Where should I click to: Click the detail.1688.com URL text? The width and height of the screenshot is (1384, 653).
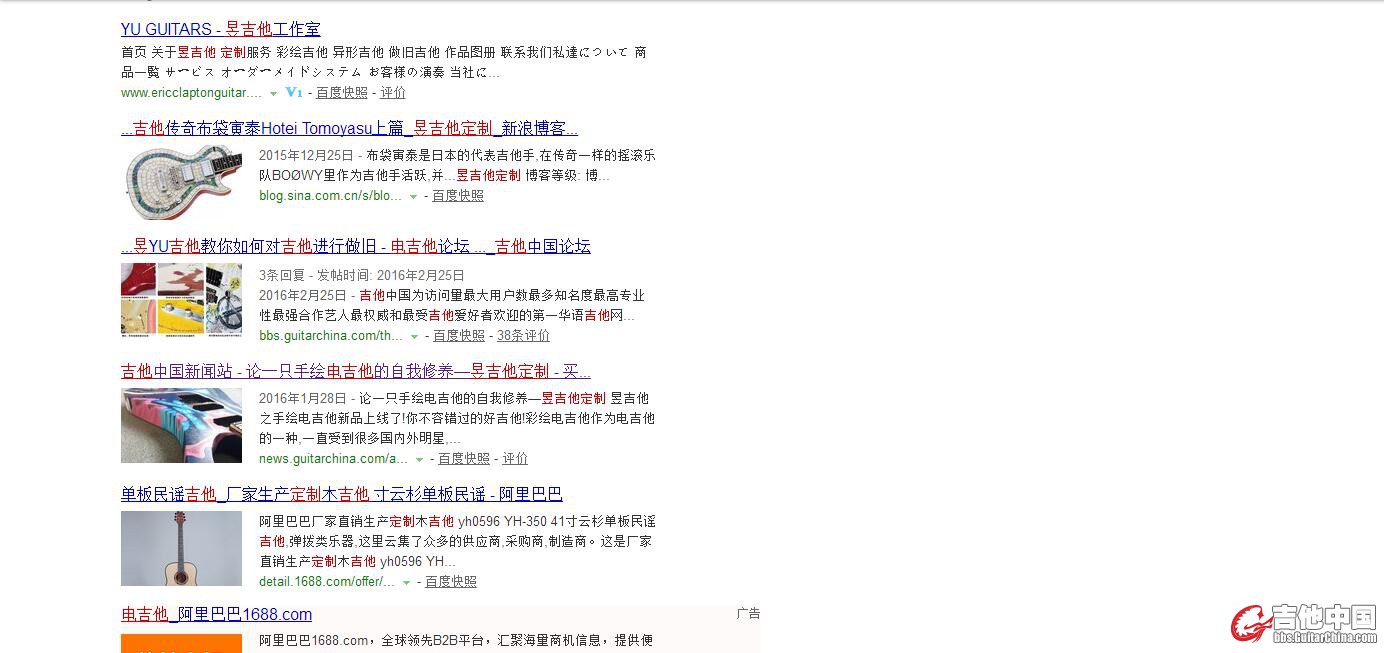pyautogui.click(x=327, y=581)
